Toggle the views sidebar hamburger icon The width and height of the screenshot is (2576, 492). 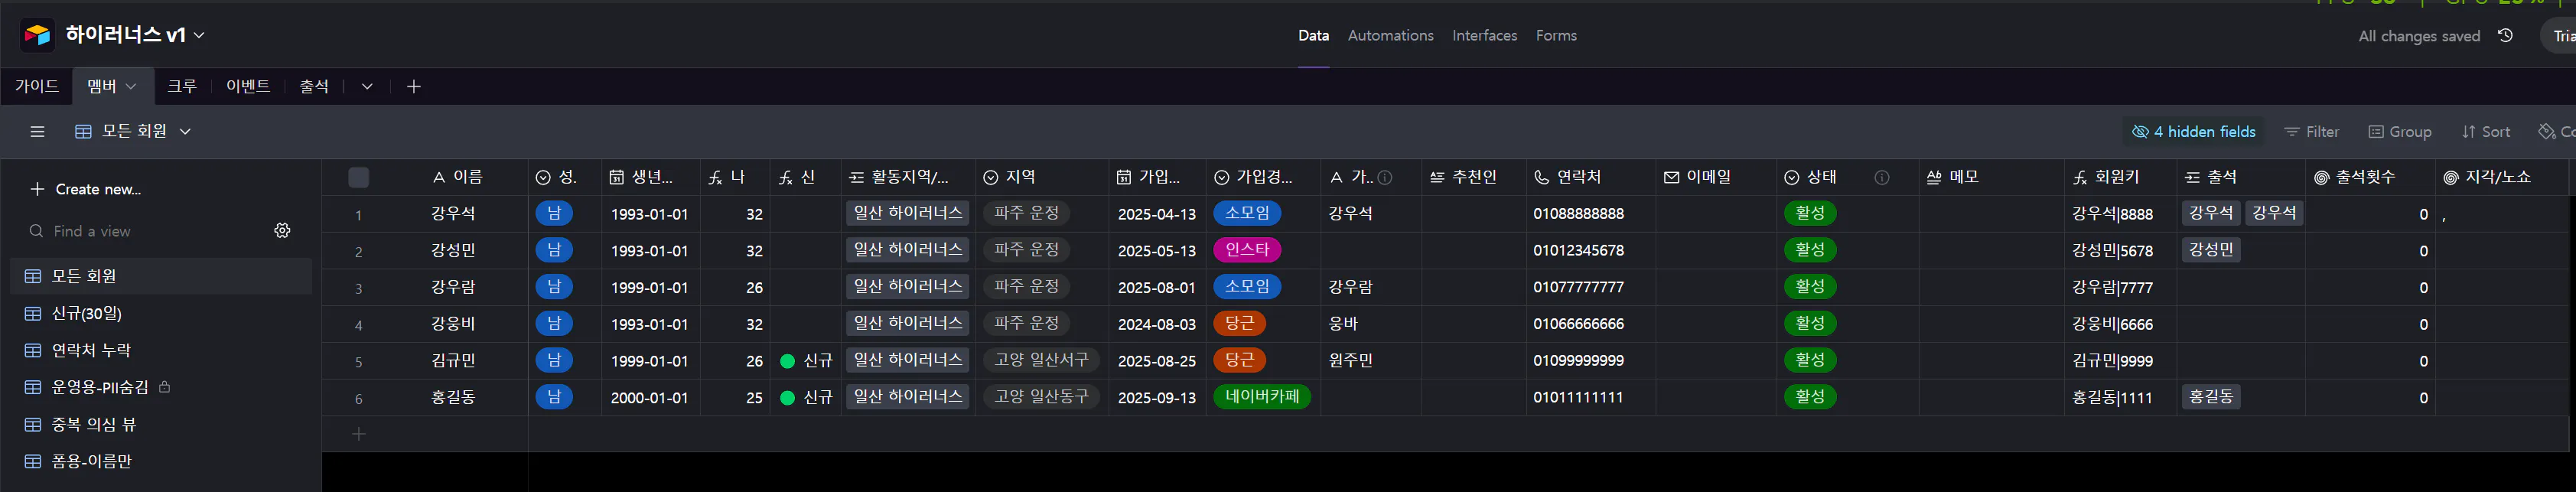[x=37, y=131]
